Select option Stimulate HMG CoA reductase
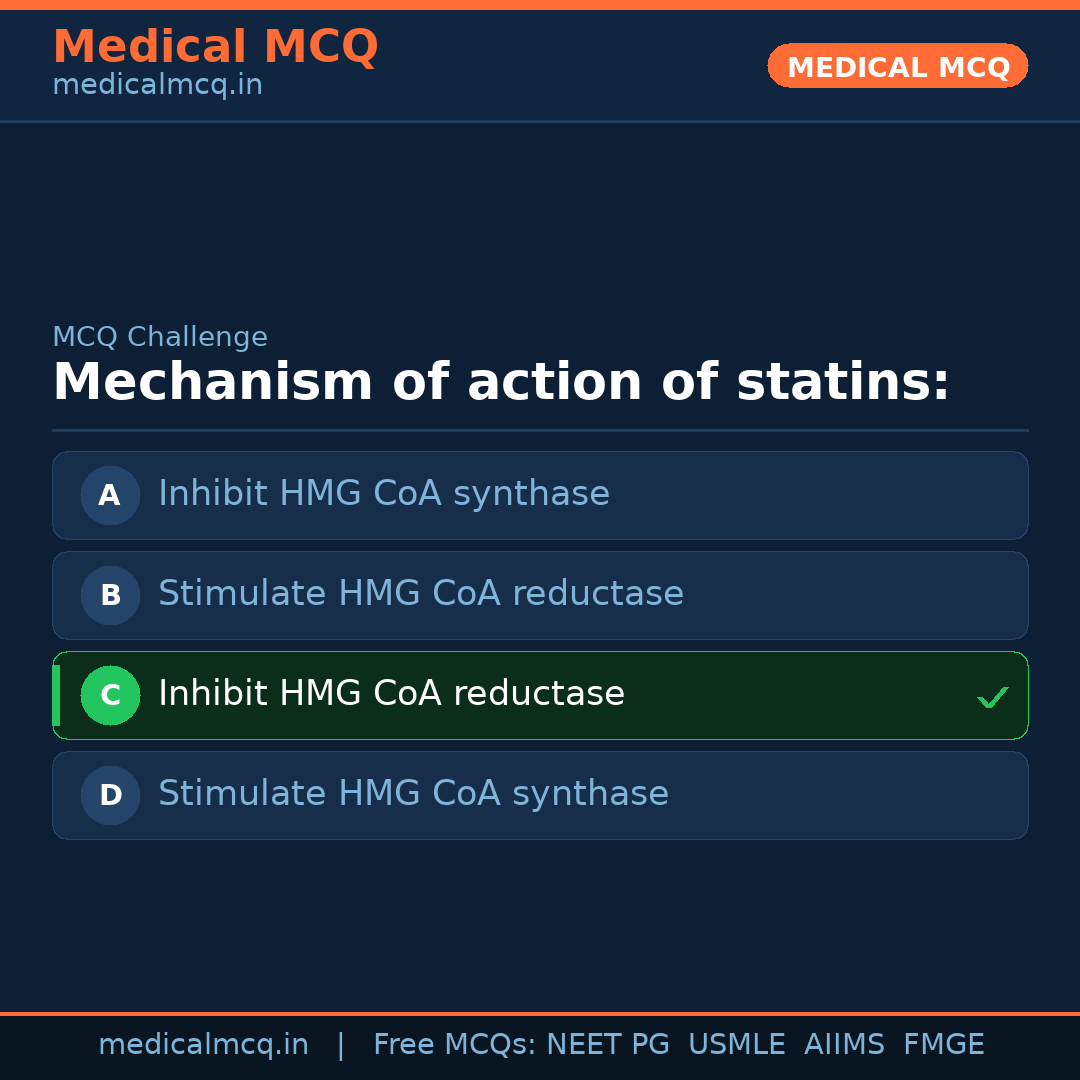The image size is (1080, 1080). coord(421,594)
